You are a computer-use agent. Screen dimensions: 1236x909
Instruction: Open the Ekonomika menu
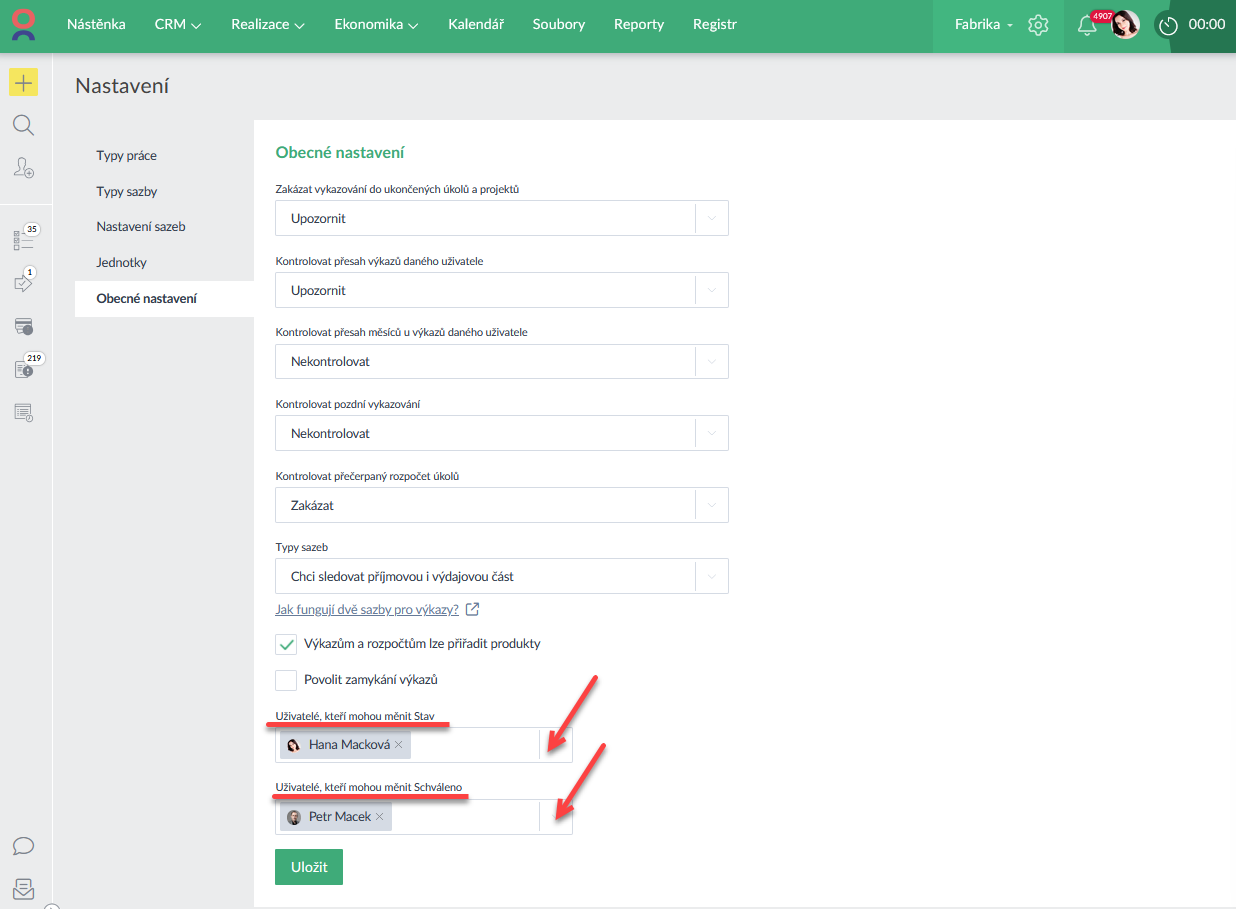pyautogui.click(x=376, y=25)
